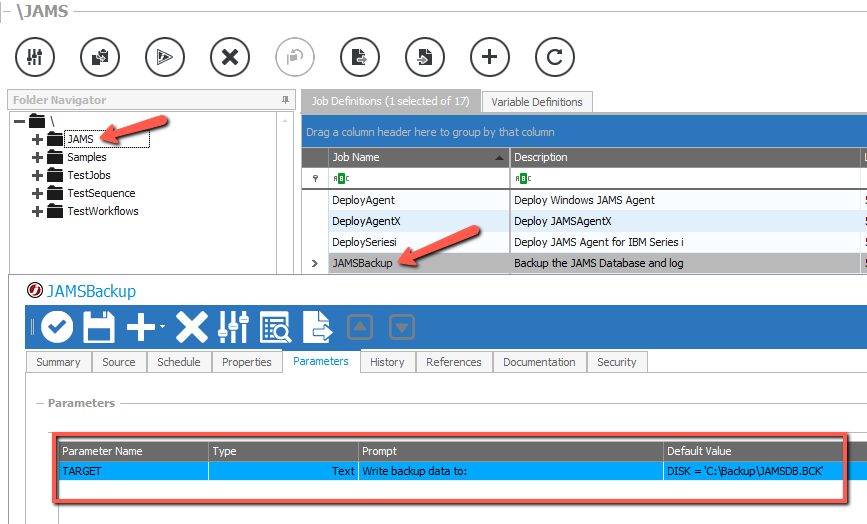The image size is (867, 524).
Task: Click the Prompt column header
Action: 511,451
